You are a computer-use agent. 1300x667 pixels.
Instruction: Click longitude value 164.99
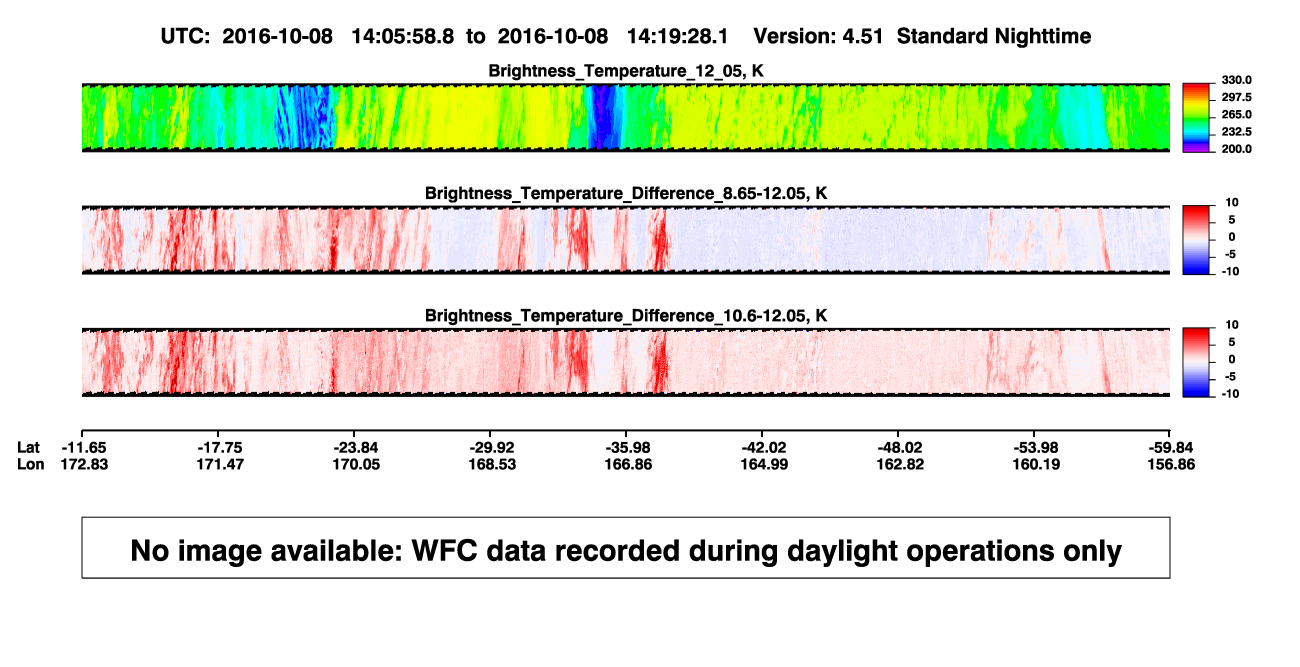pyautogui.click(x=762, y=464)
